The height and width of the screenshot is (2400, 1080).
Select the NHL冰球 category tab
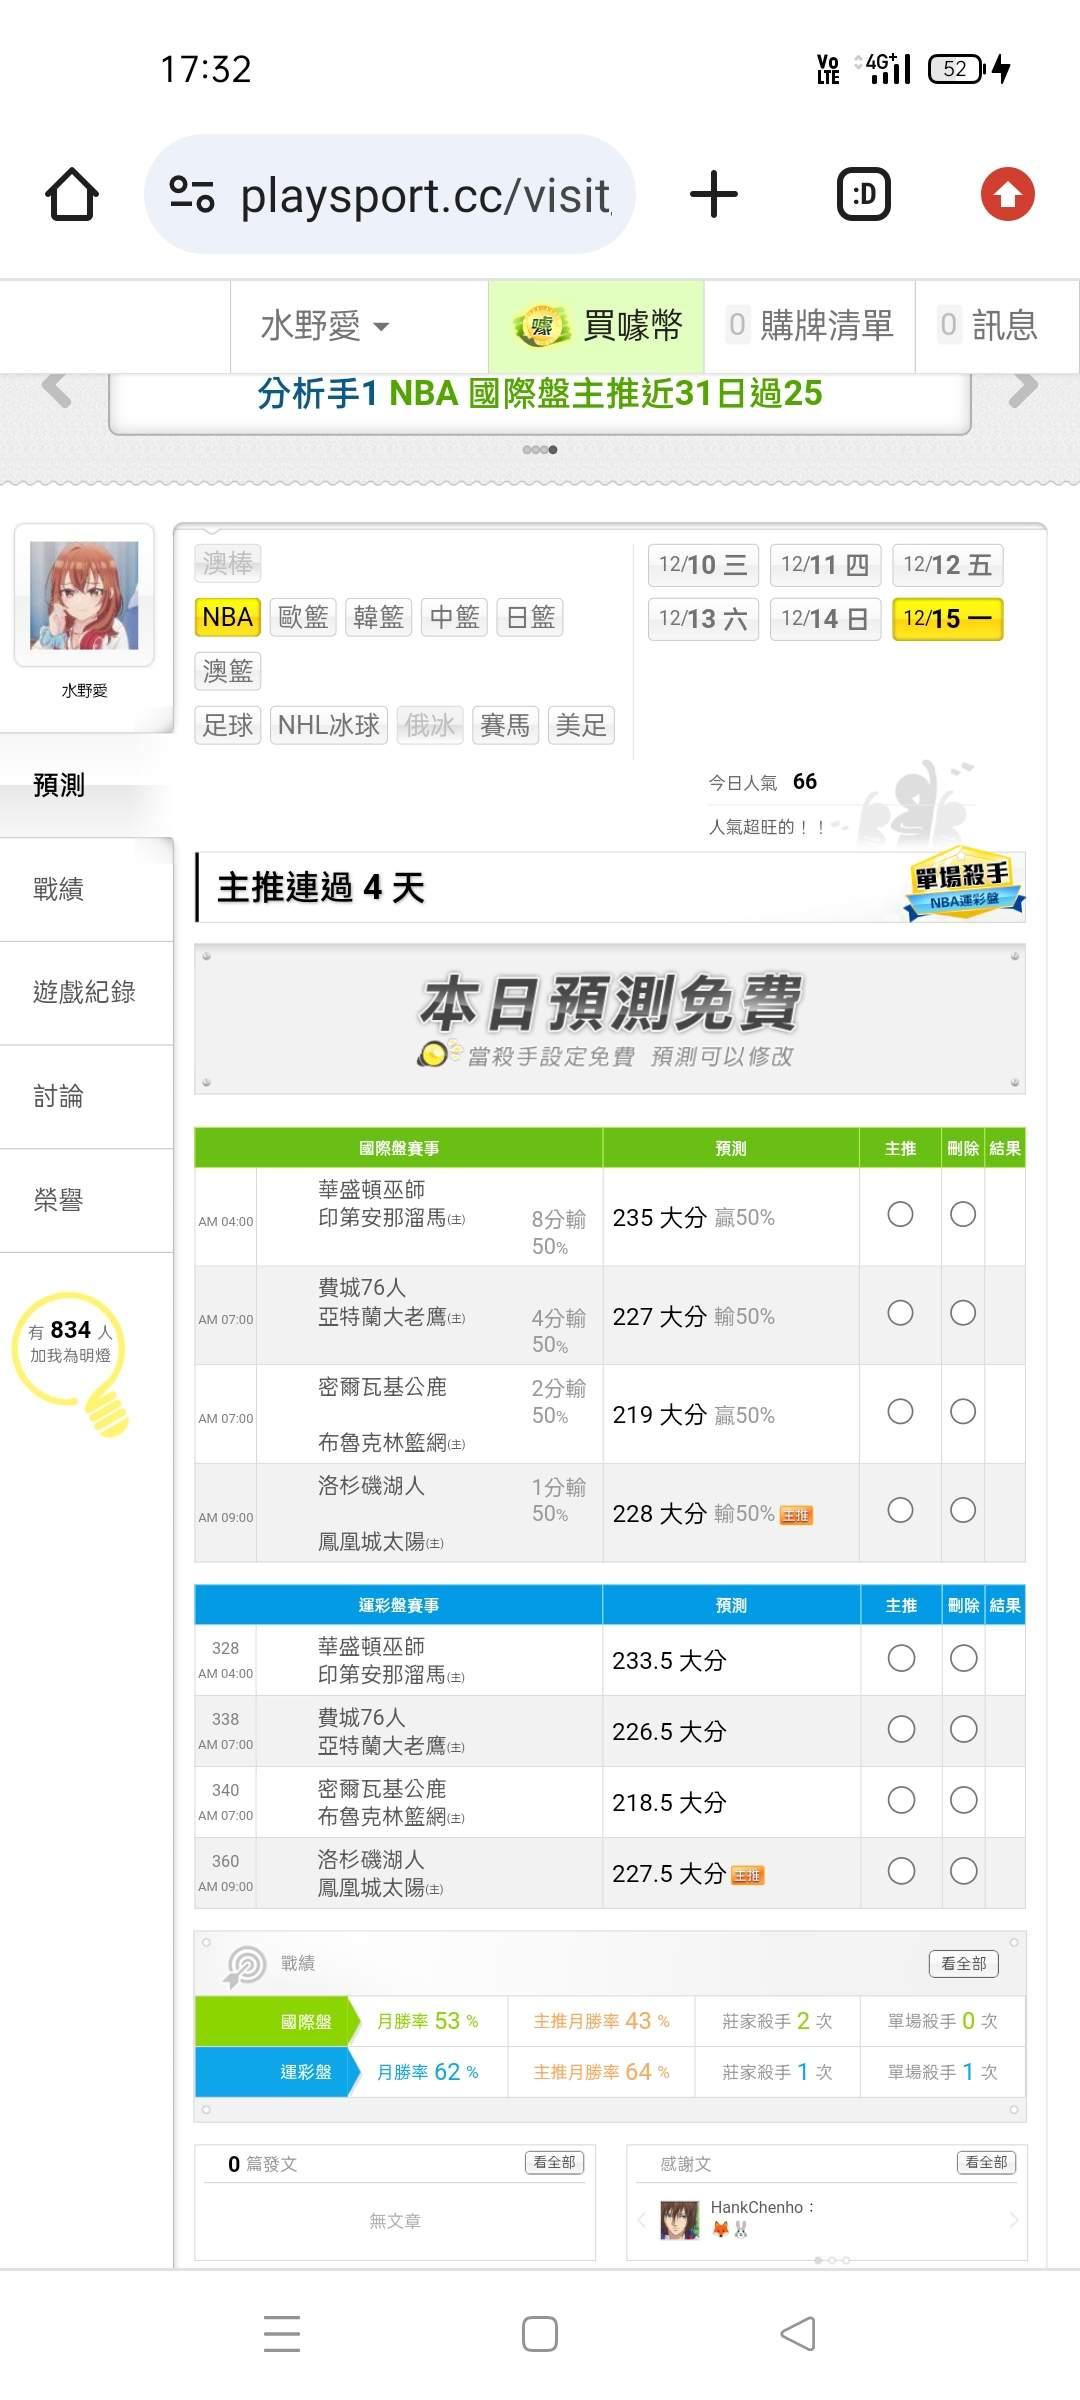[329, 725]
